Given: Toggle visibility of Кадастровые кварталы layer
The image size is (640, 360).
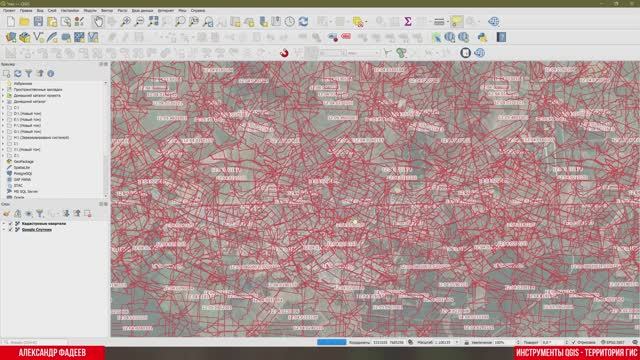Looking at the screenshot, I should pyautogui.click(x=11, y=224).
